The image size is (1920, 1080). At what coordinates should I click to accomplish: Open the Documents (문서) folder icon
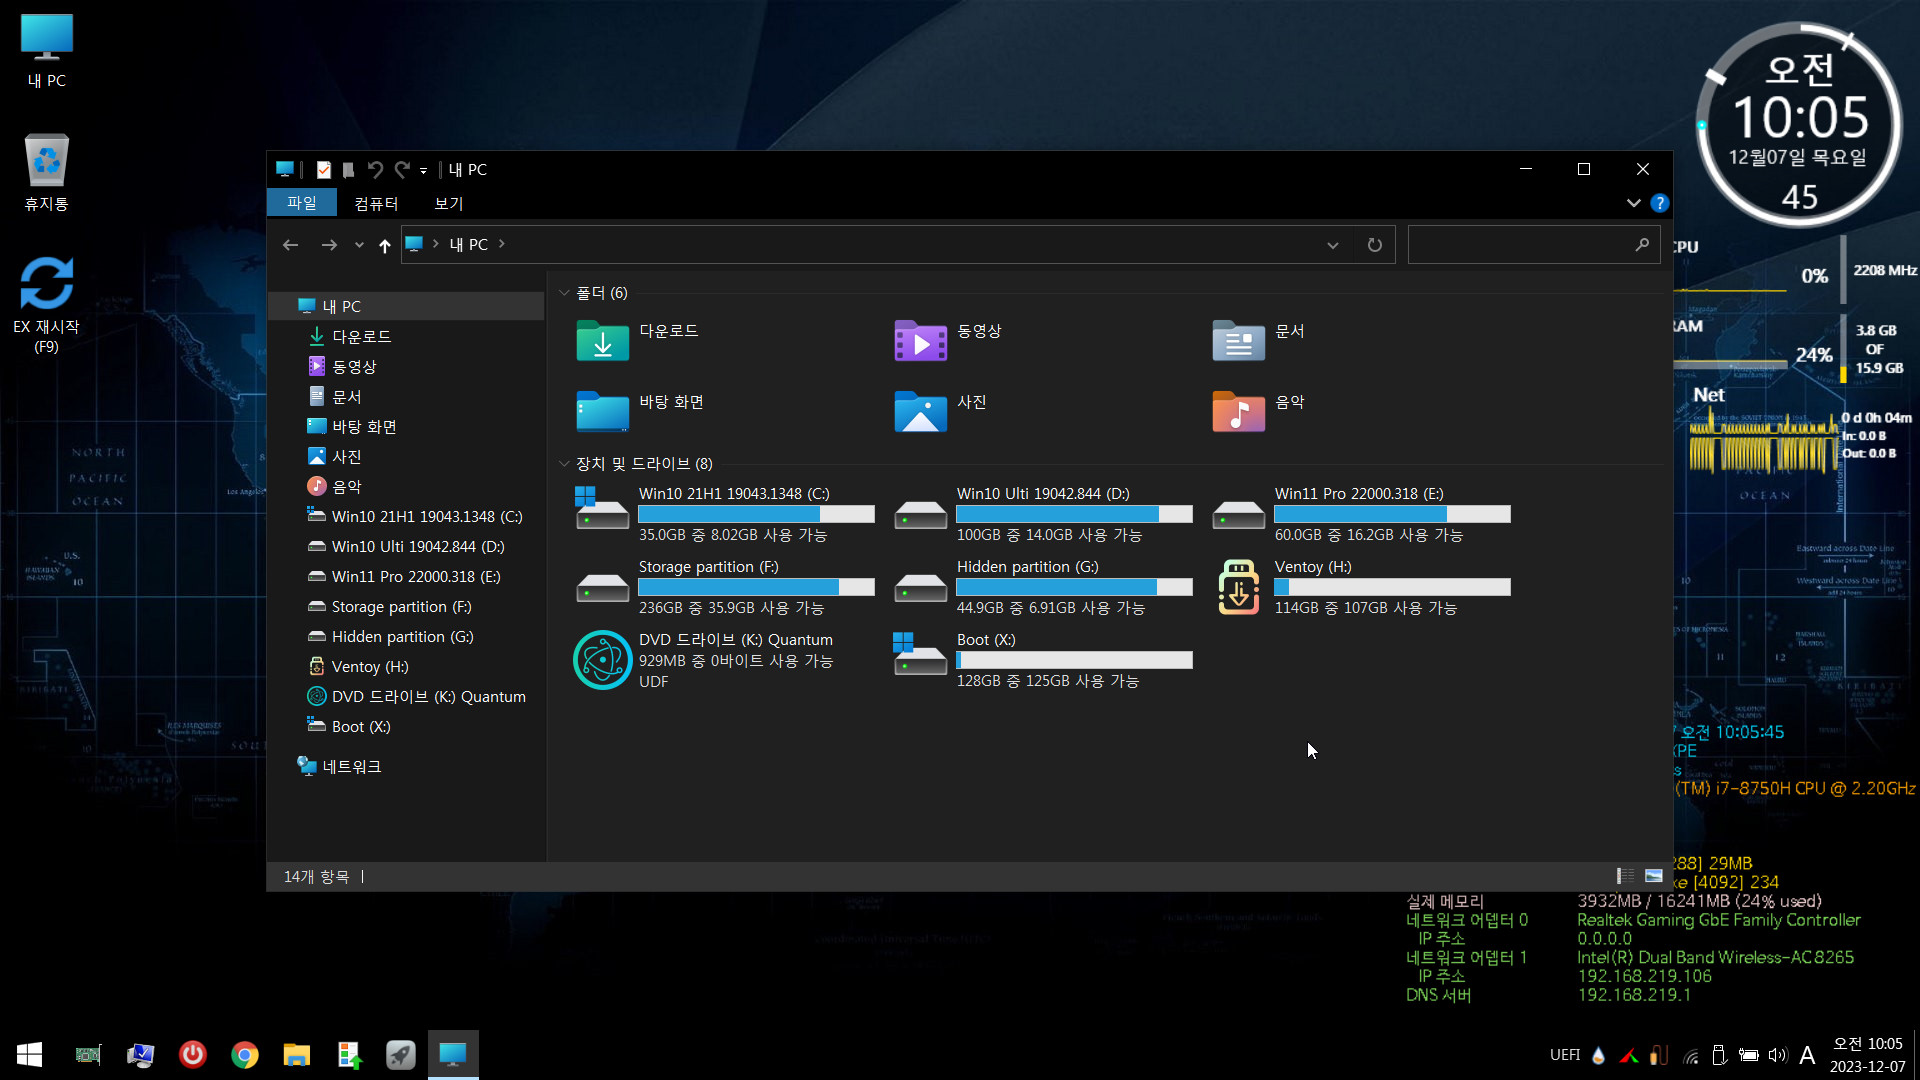tap(1238, 341)
